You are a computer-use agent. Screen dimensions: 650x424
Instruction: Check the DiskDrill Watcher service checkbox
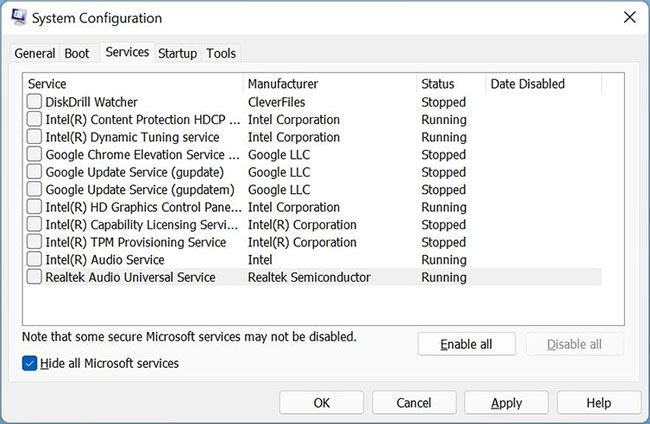click(x=35, y=102)
